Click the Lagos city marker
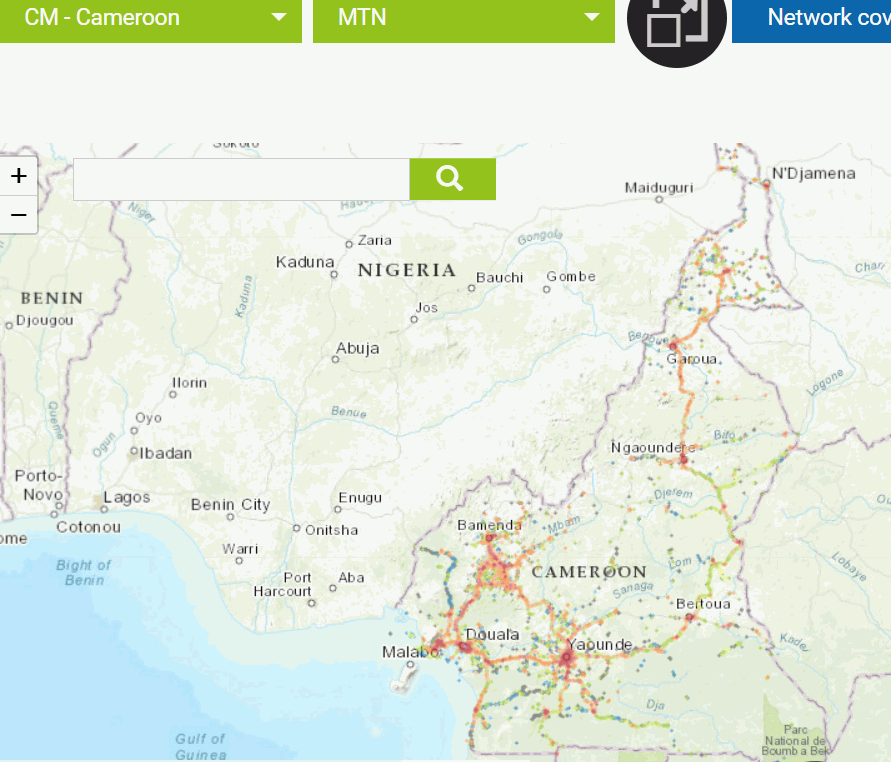The image size is (891, 762). click(x=103, y=497)
